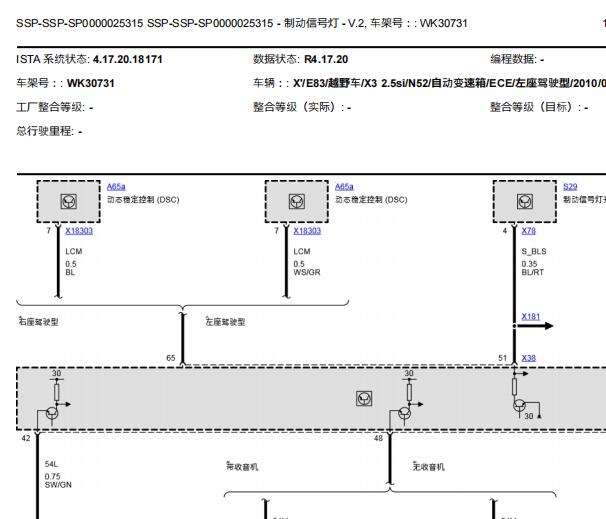Click pin number 65
The height and width of the screenshot is (519, 606).
171,358
